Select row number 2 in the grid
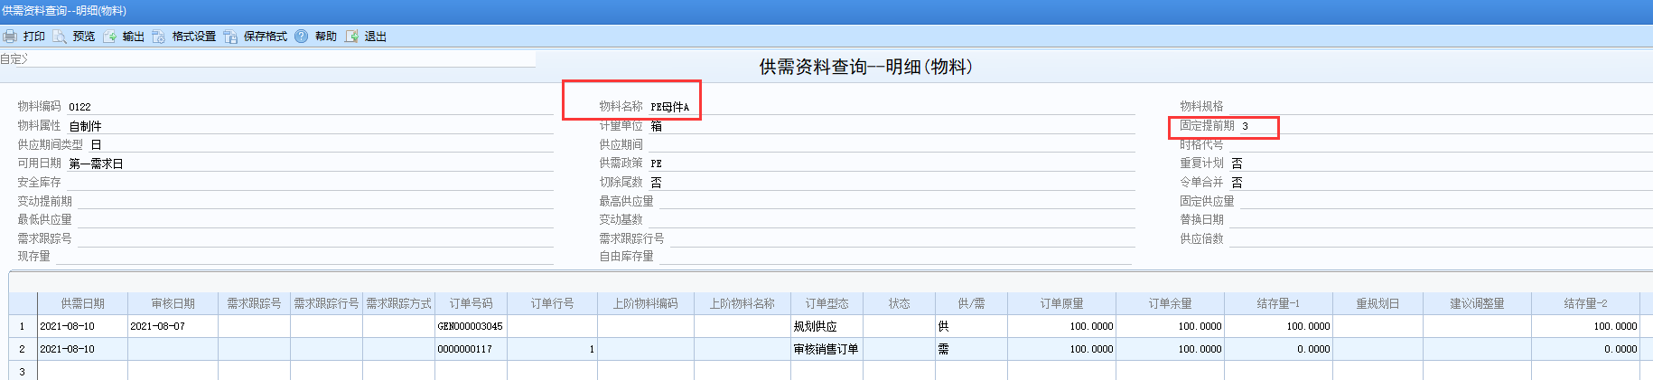This screenshot has height=380, width=1653. coord(22,349)
